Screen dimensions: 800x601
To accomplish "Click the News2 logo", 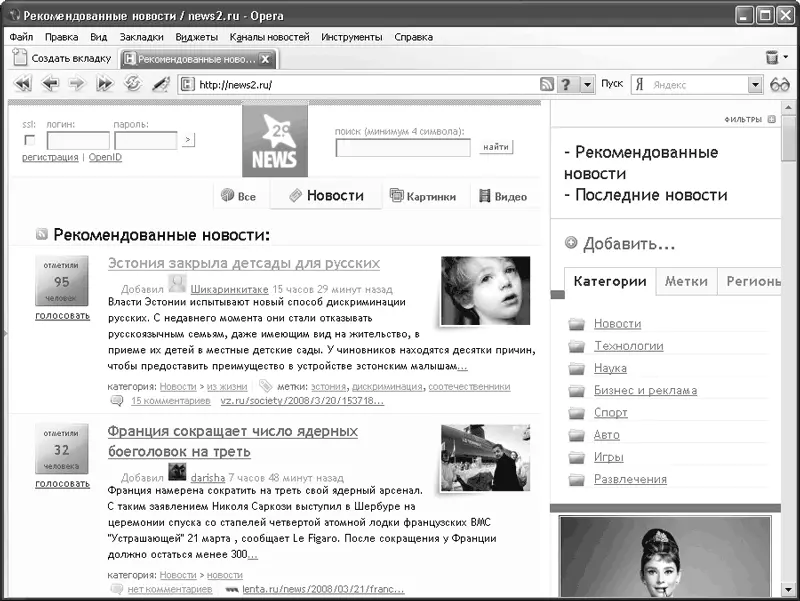I will [275, 141].
